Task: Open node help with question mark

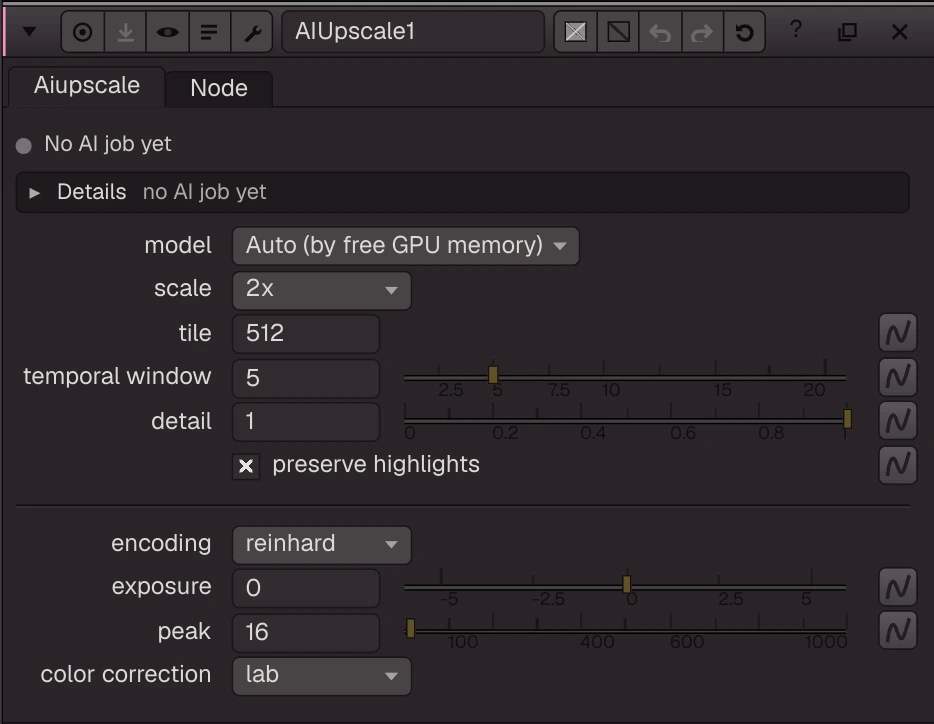Action: [x=796, y=29]
